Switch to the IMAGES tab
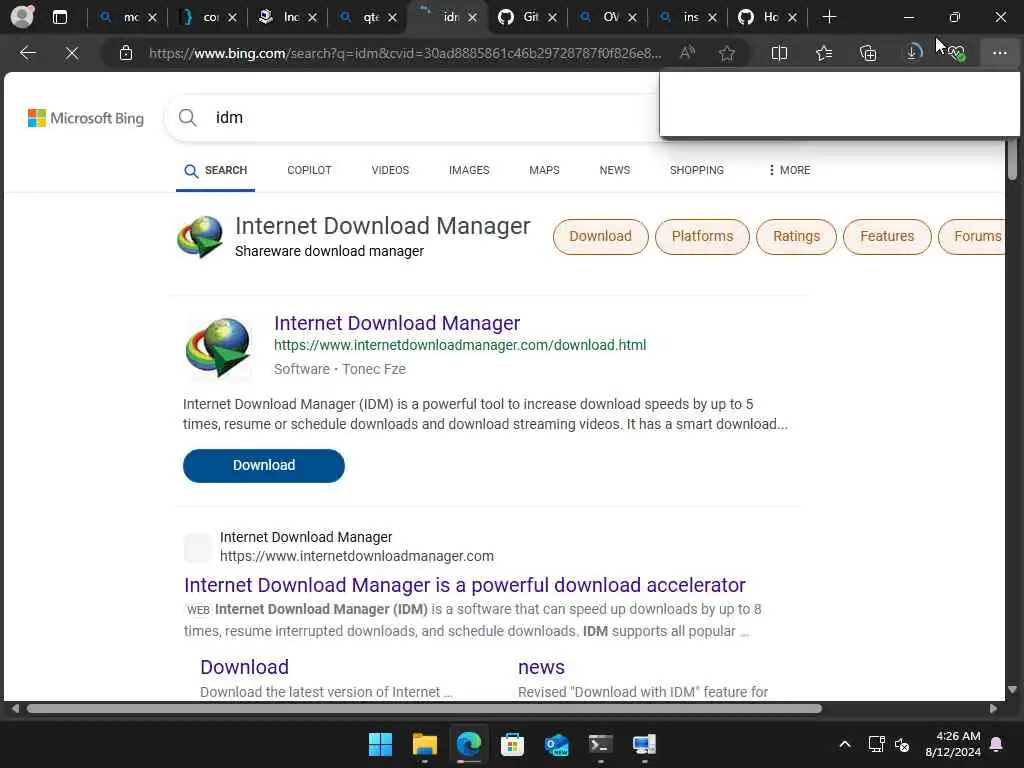 pyautogui.click(x=469, y=170)
